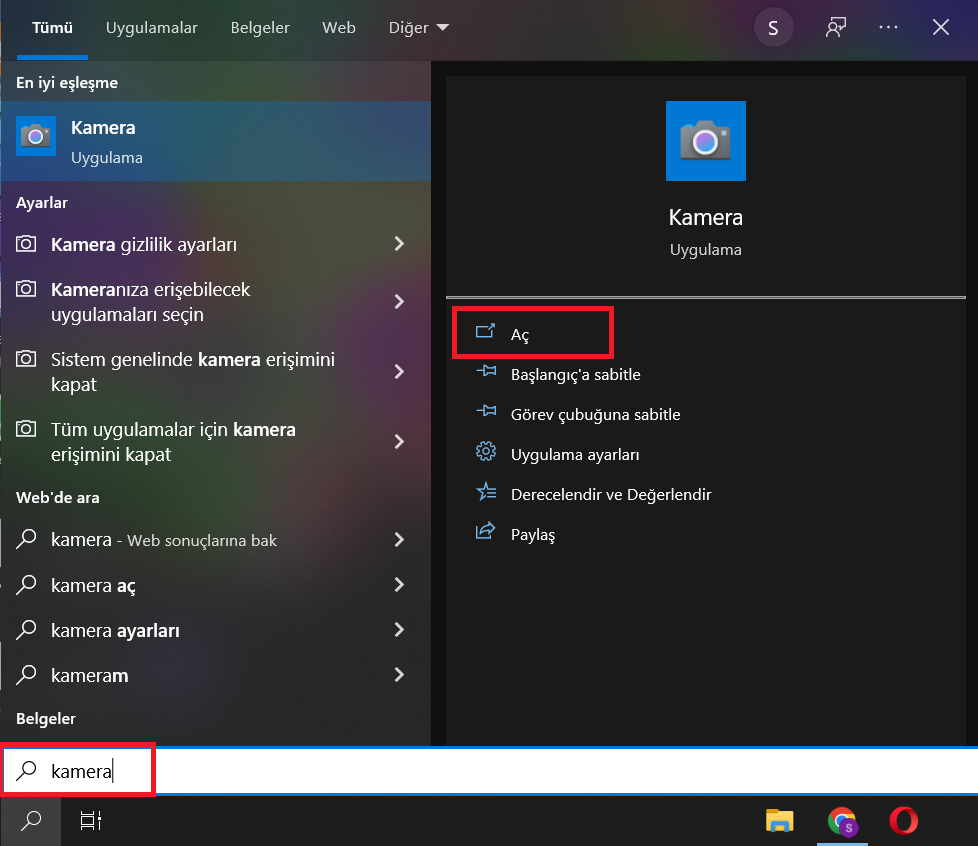Pin Kamera with Görev çubuğuna sabitle
Viewport: 978px width, 846px height.
(595, 414)
